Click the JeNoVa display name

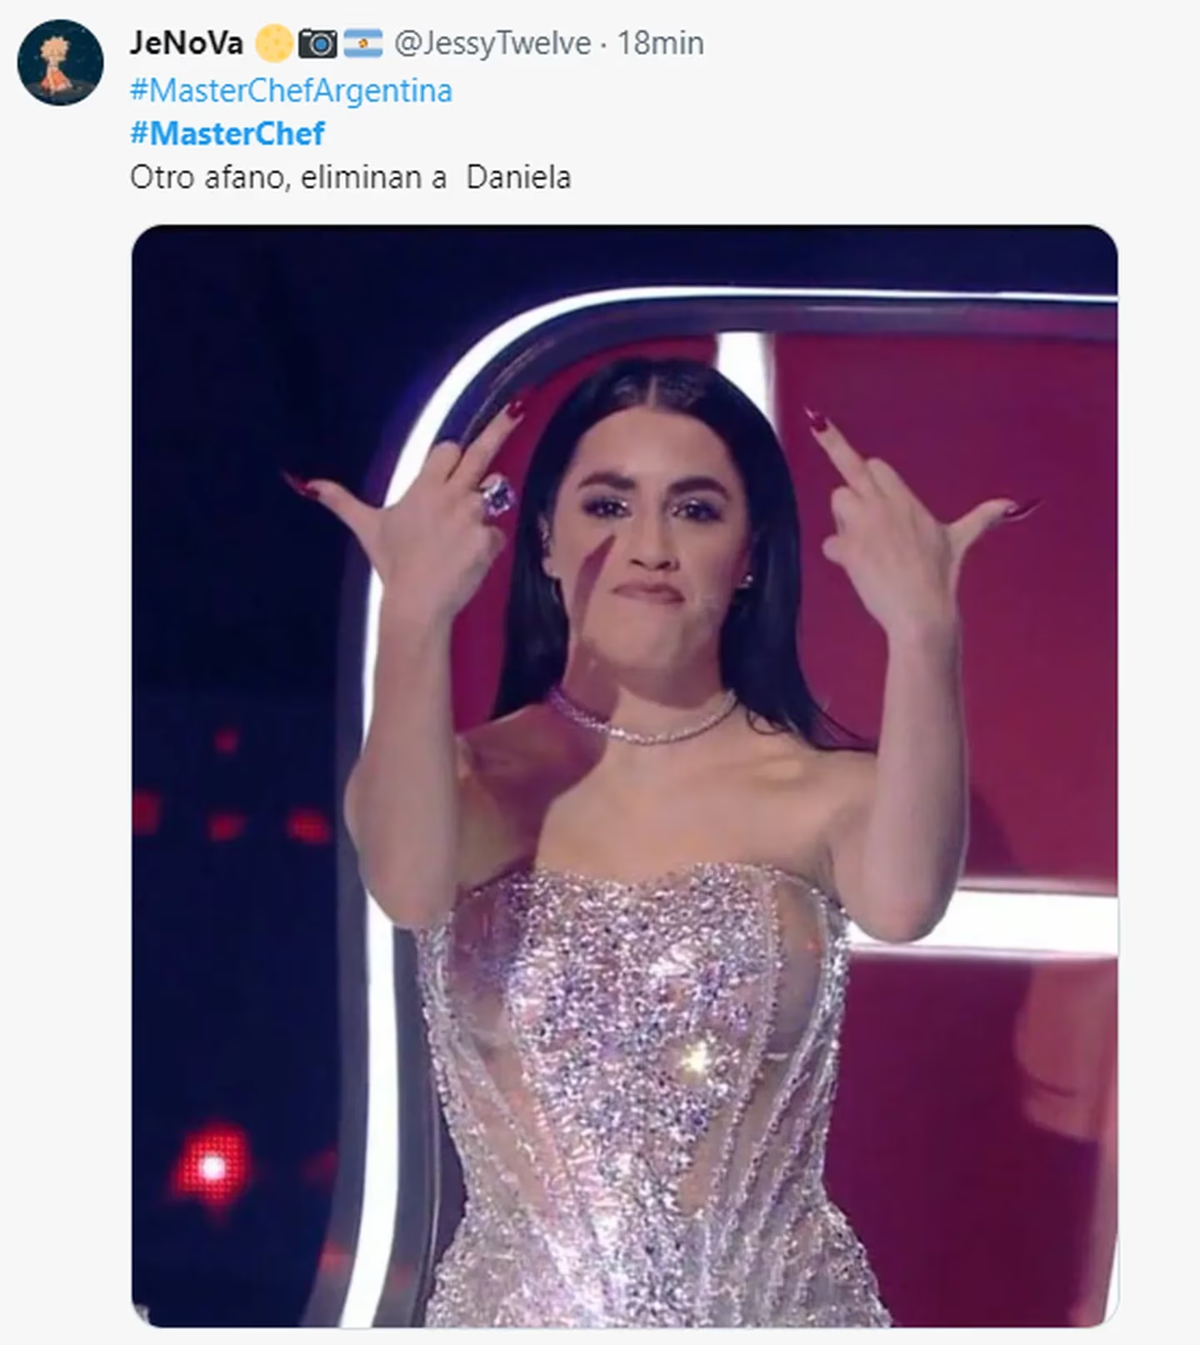186,43
